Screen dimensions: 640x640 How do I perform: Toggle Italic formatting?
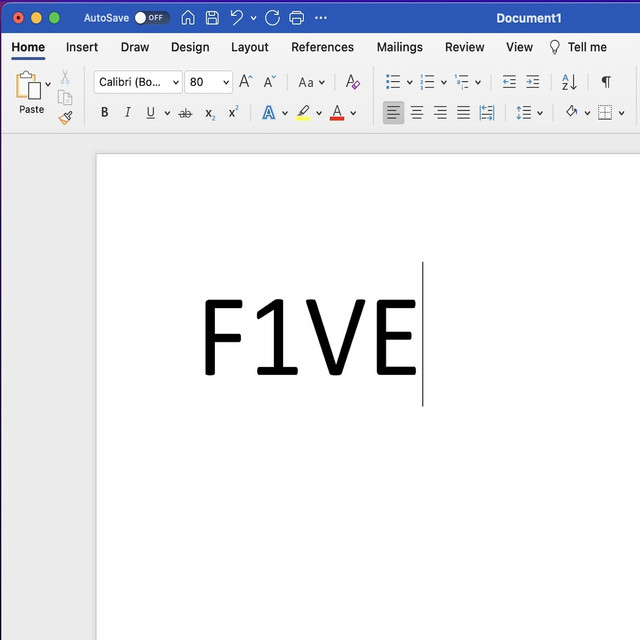(127, 112)
